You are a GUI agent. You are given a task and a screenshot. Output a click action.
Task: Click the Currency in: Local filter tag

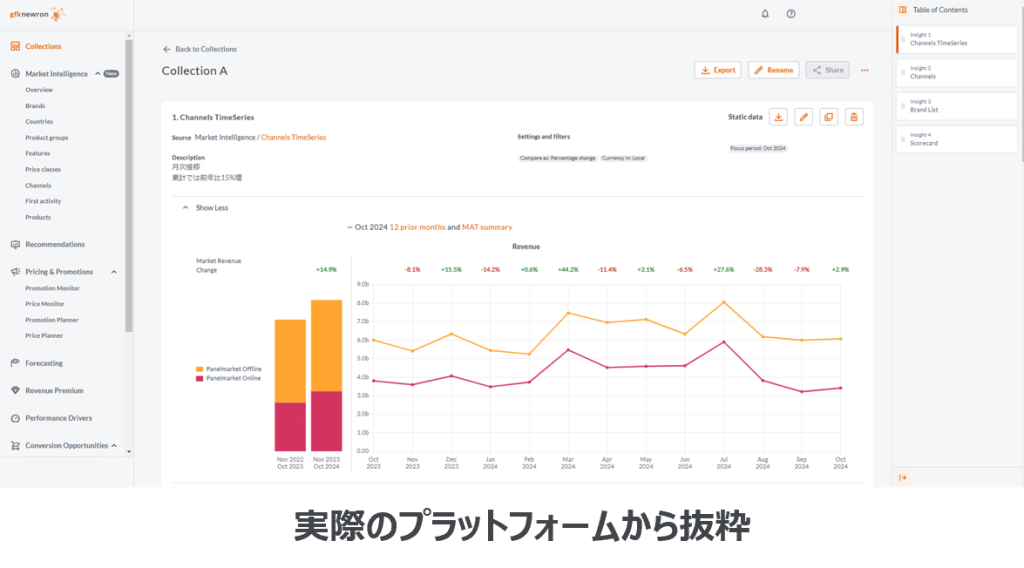[x=623, y=158]
